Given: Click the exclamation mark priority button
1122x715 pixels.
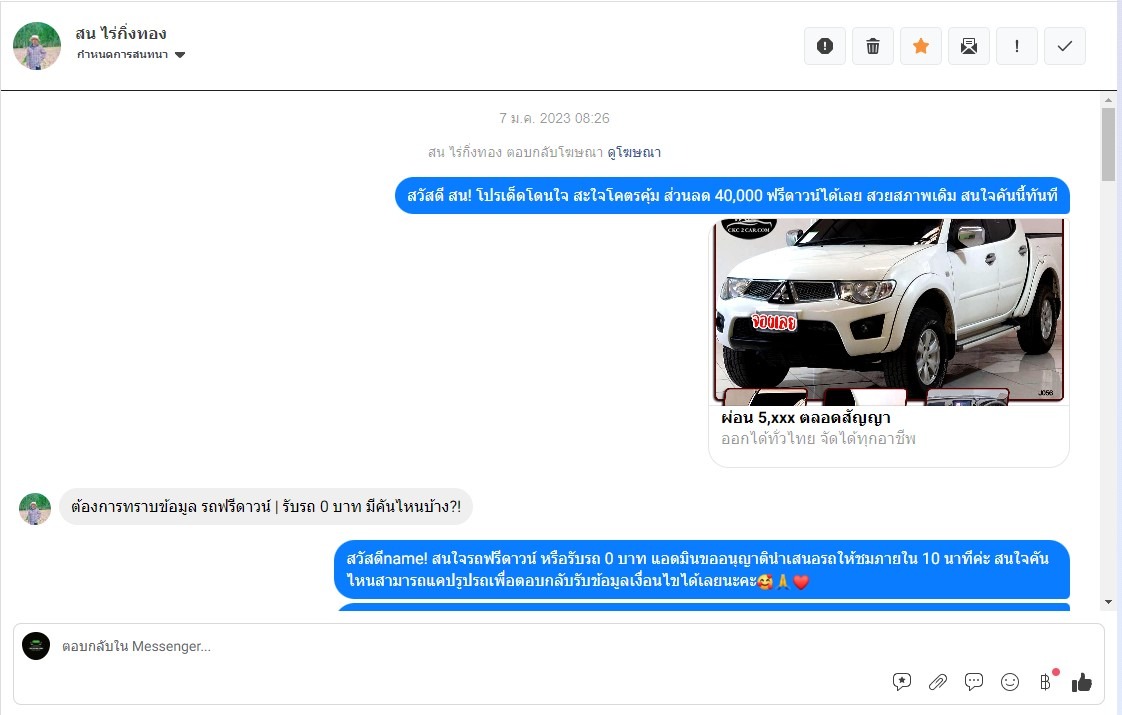Looking at the screenshot, I should coord(1017,46).
